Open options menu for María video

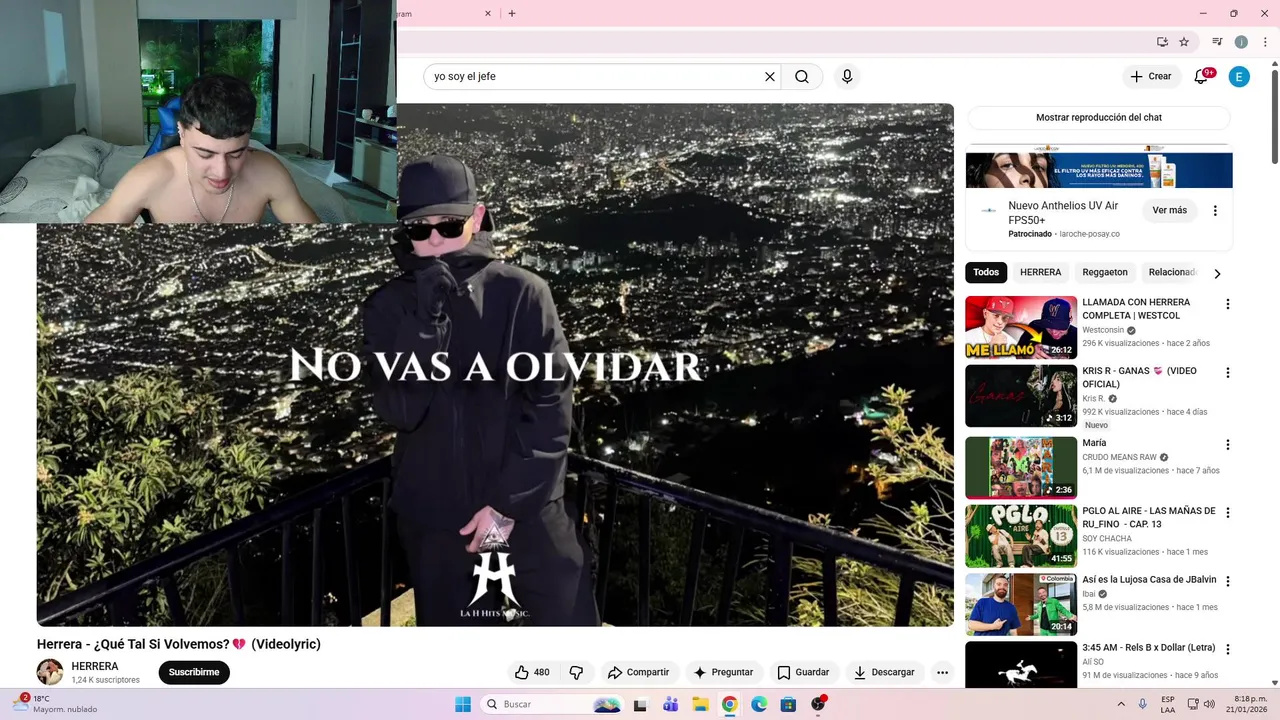point(1228,445)
